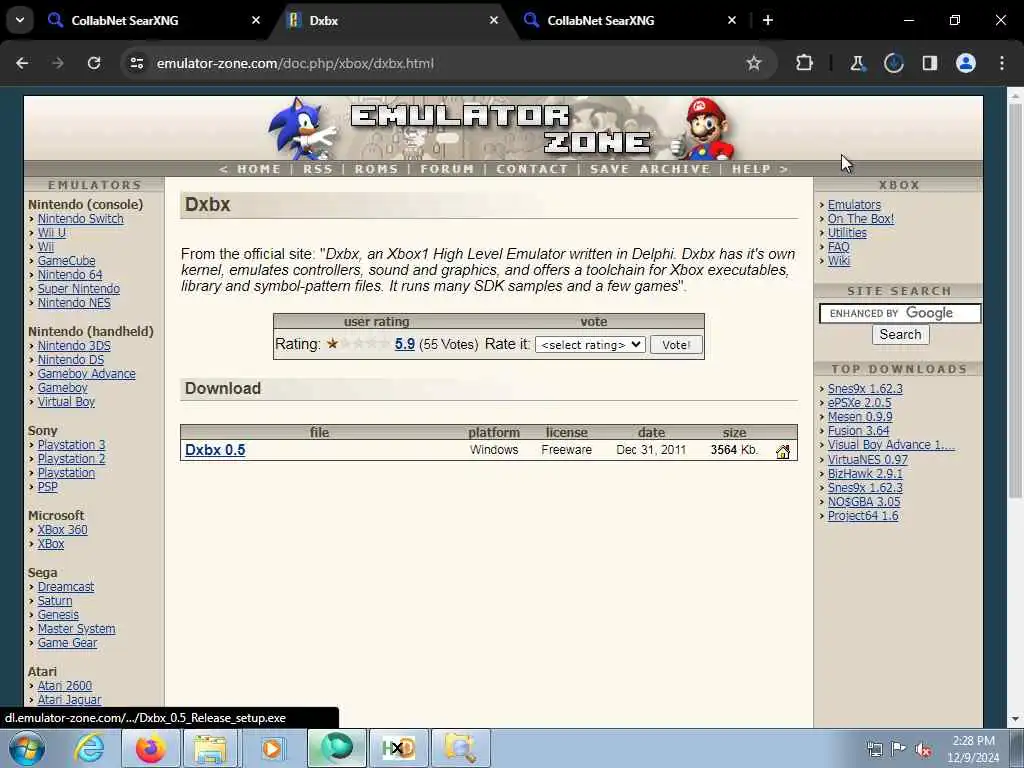Screen dimensions: 1024x768
Task: Open ePSXe 2.0.5 top download
Action: click(859, 403)
